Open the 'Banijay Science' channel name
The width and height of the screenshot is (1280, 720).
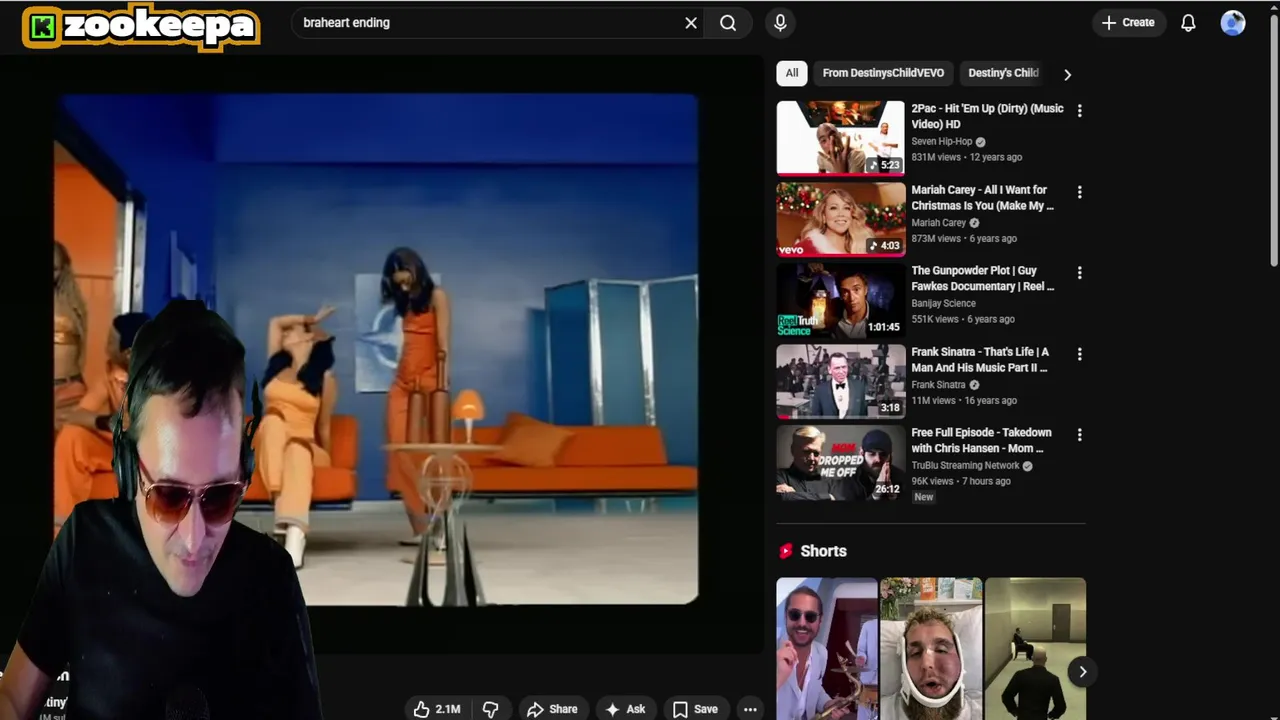click(x=943, y=303)
